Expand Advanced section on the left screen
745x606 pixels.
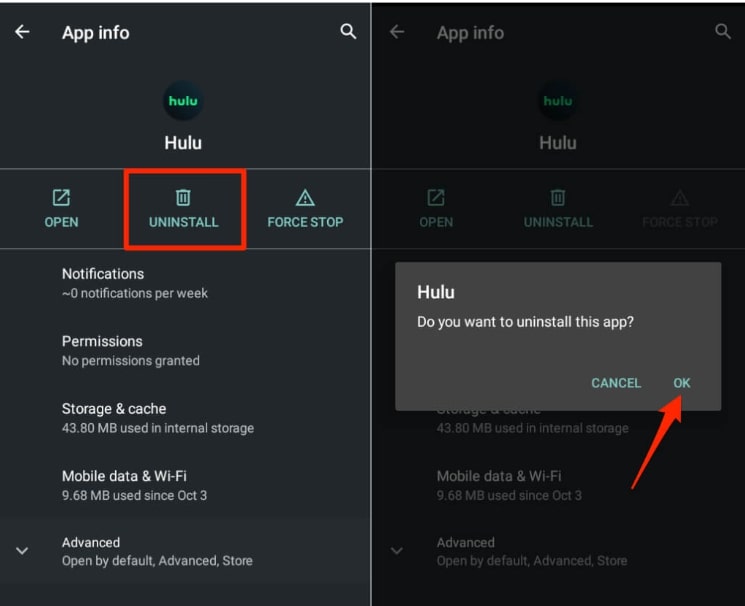coord(185,551)
